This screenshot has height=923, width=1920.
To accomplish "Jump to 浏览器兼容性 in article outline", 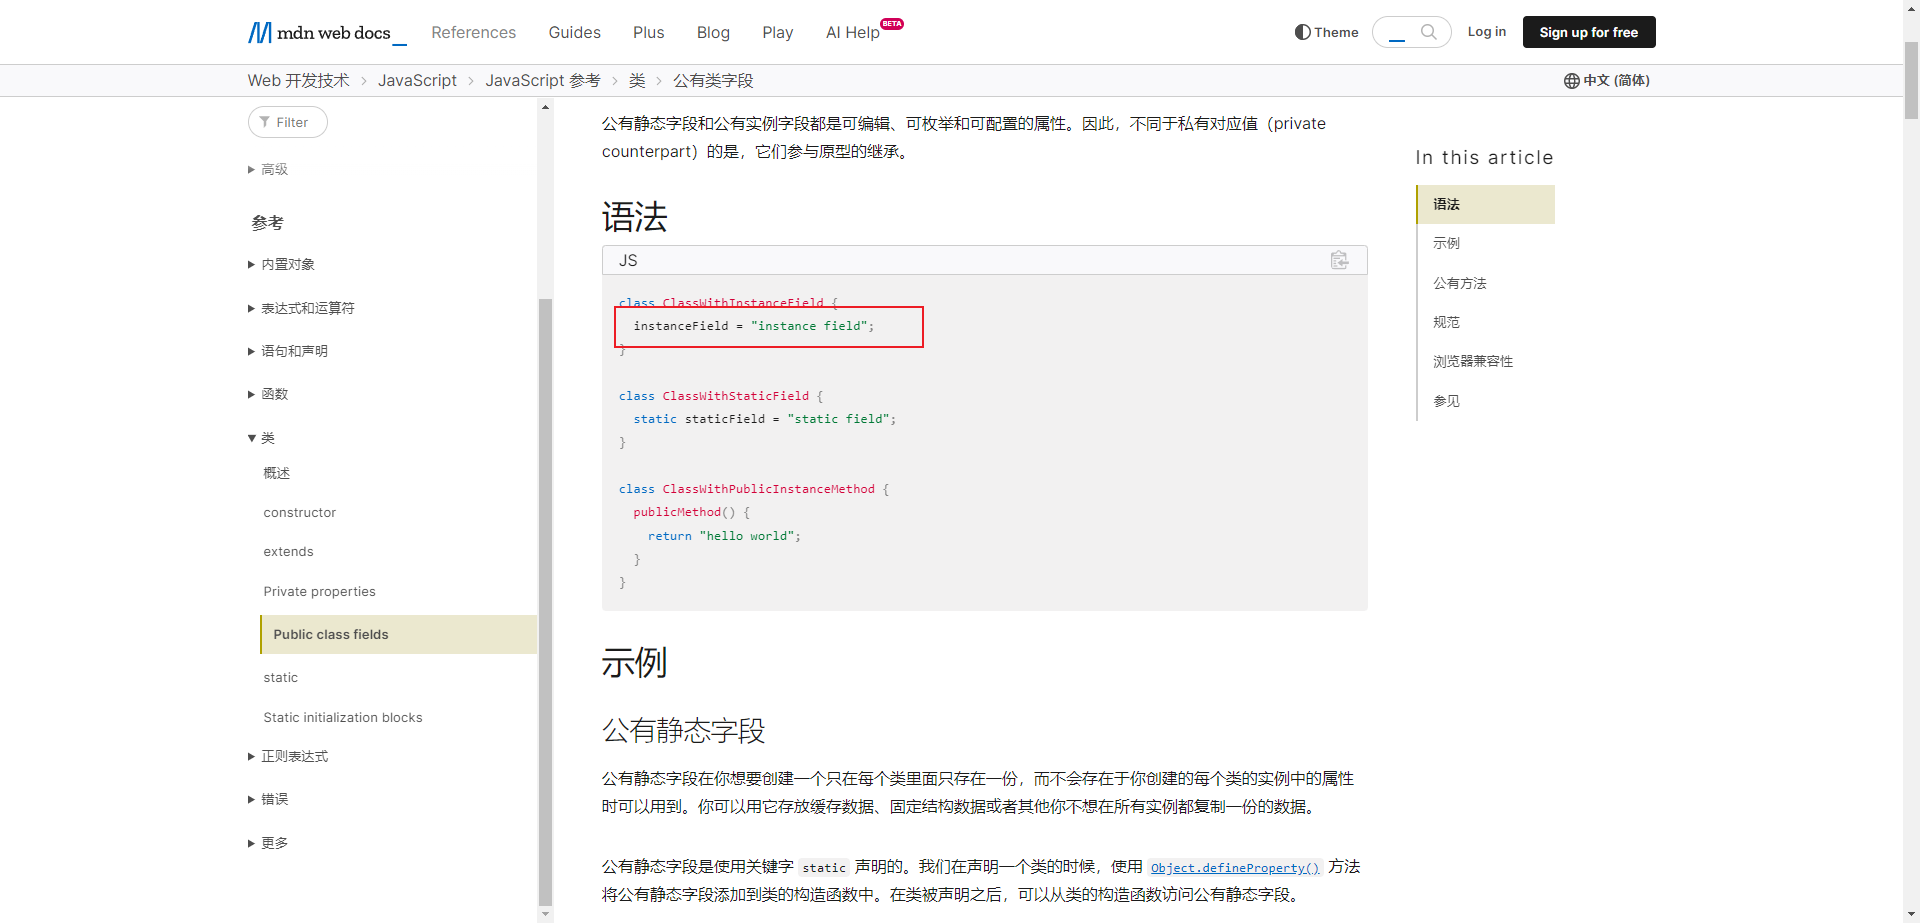I will pos(1472,362).
